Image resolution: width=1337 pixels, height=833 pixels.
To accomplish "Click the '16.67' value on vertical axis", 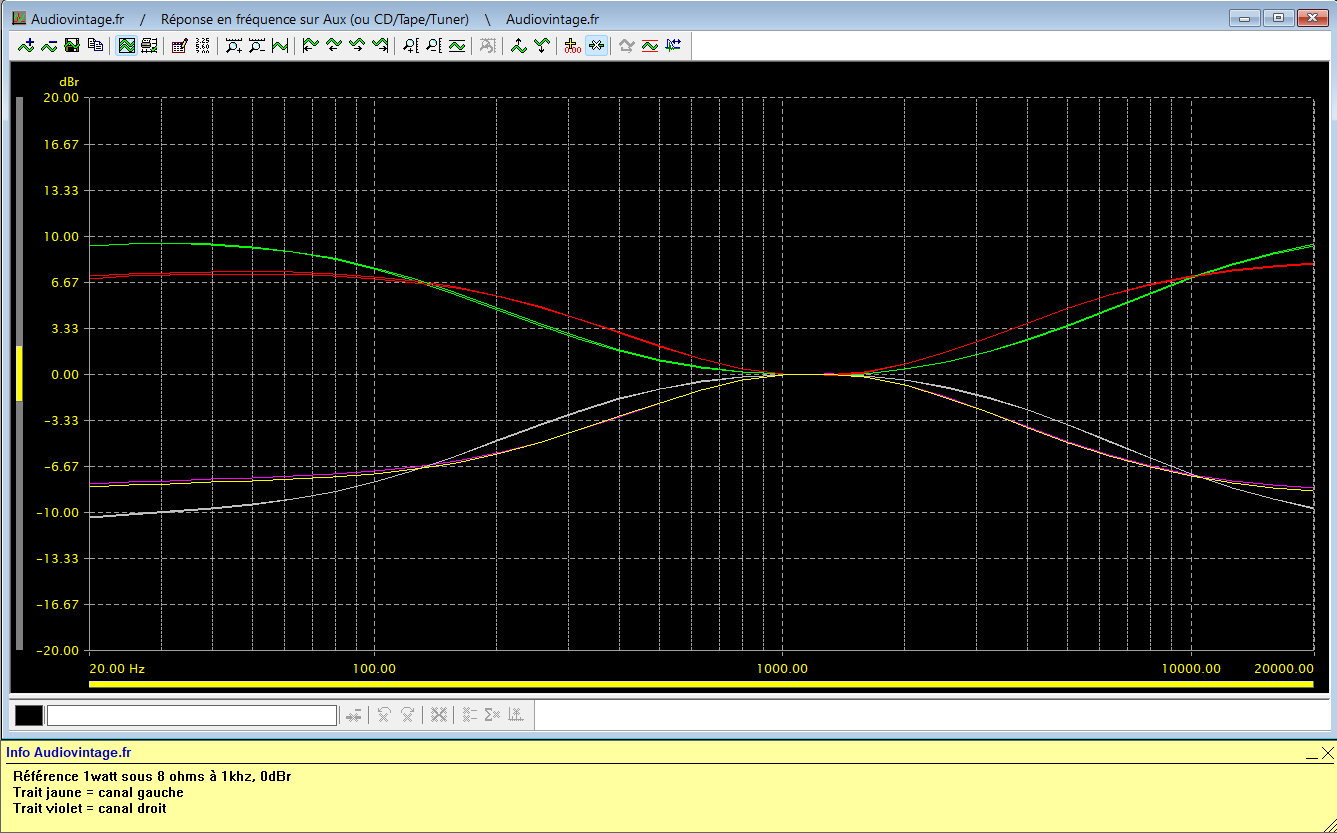I will point(60,144).
